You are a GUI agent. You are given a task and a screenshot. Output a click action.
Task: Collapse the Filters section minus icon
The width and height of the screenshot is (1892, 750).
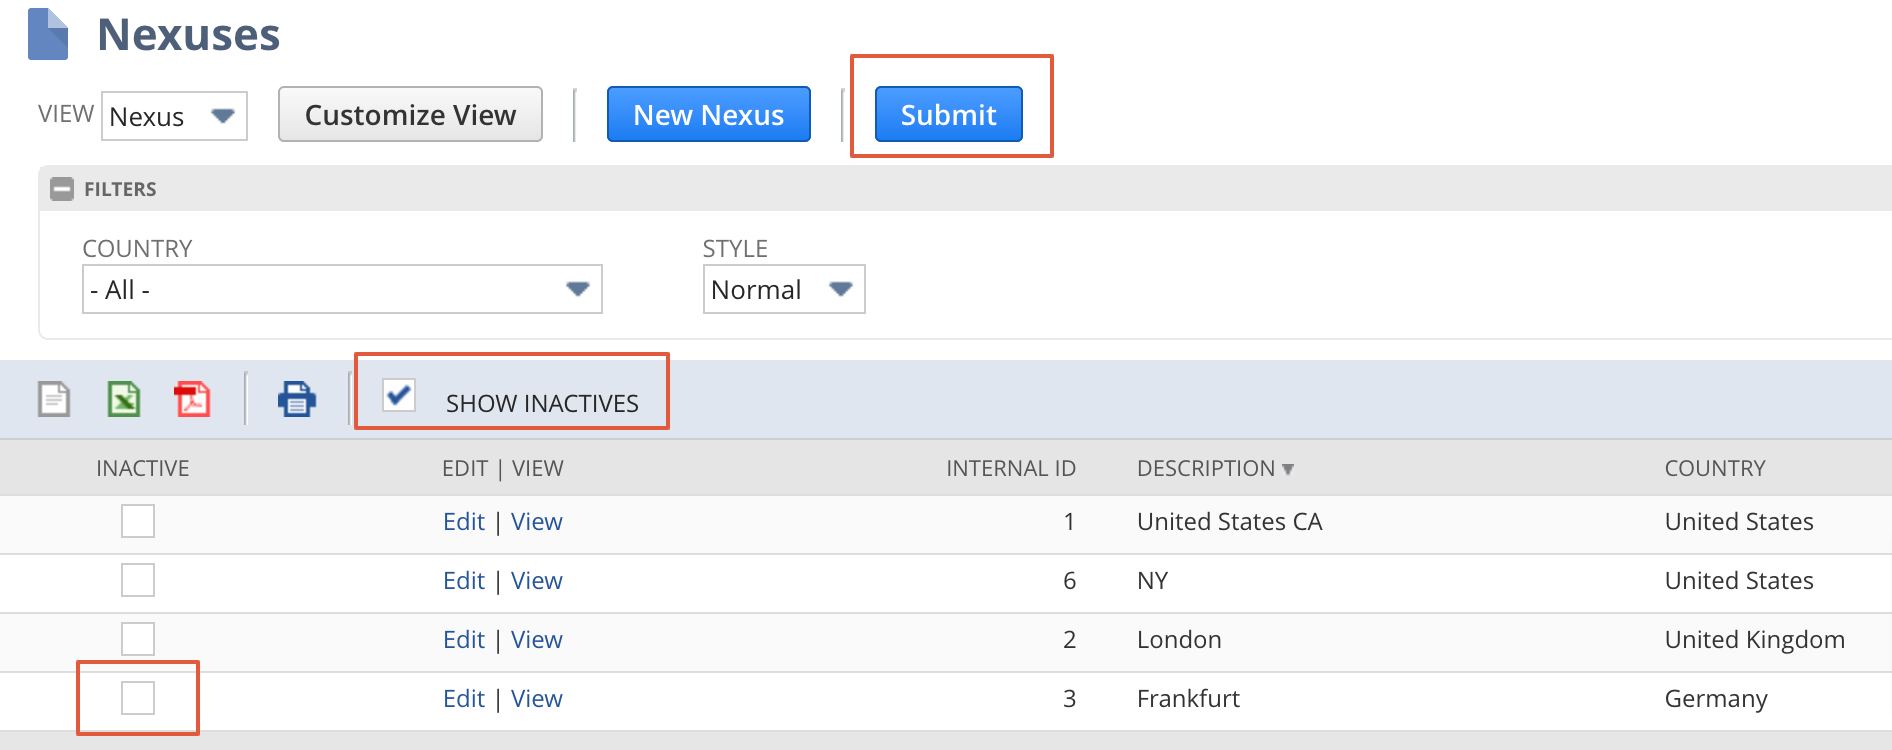(x=62, y=189)
